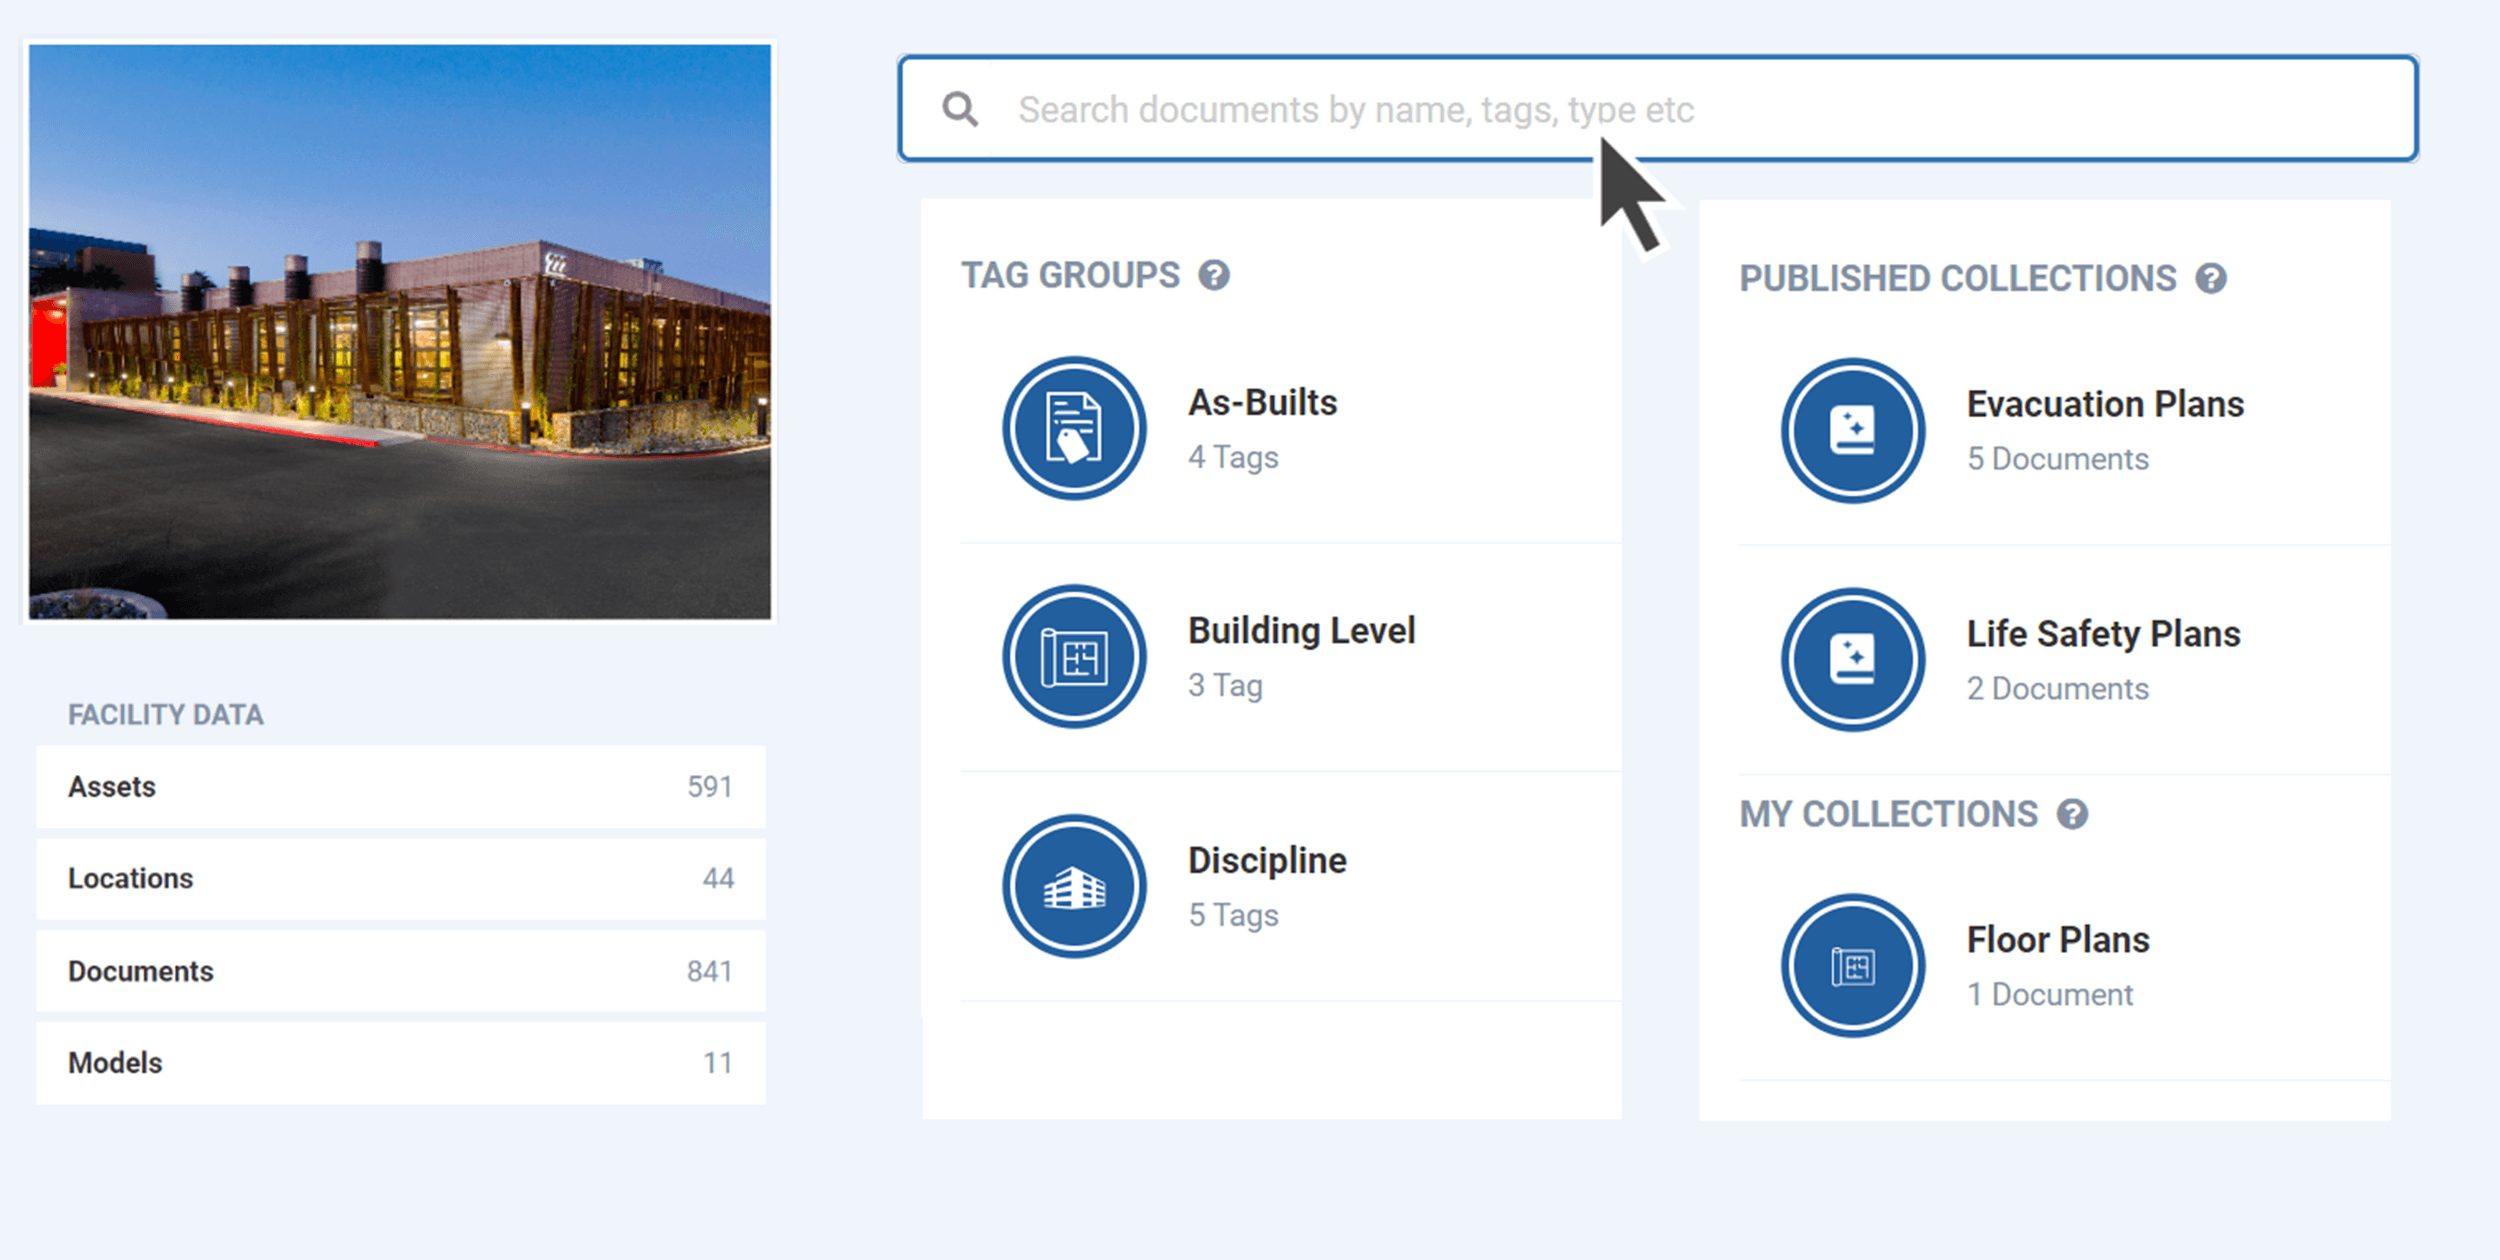Image resolution: width=2500 pixels, height=1260 pixels.
Task: Select the Assets row showing 591
Action: point(400,787)
